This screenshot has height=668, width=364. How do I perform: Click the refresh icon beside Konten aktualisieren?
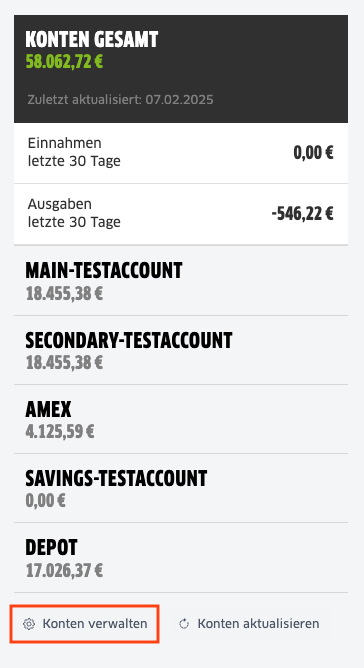184,624
